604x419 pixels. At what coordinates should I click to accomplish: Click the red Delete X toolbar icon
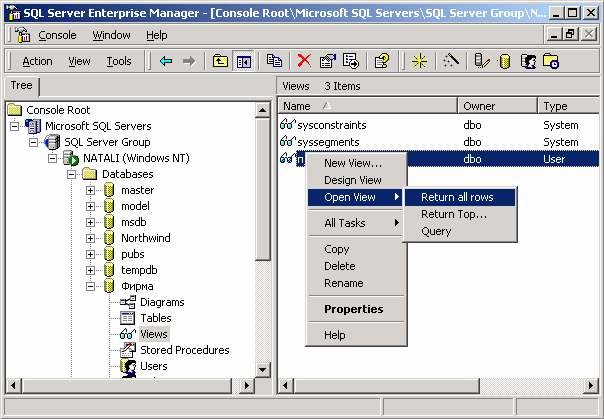tap(304, 61)
